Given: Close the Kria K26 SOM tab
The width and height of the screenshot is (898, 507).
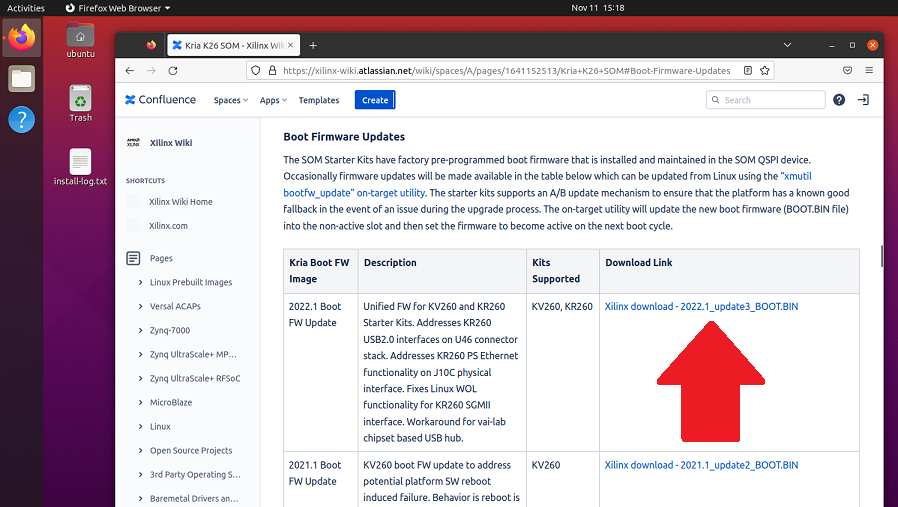Looking at the screenshot, I should pyautogui.click(x=290, y=45).
